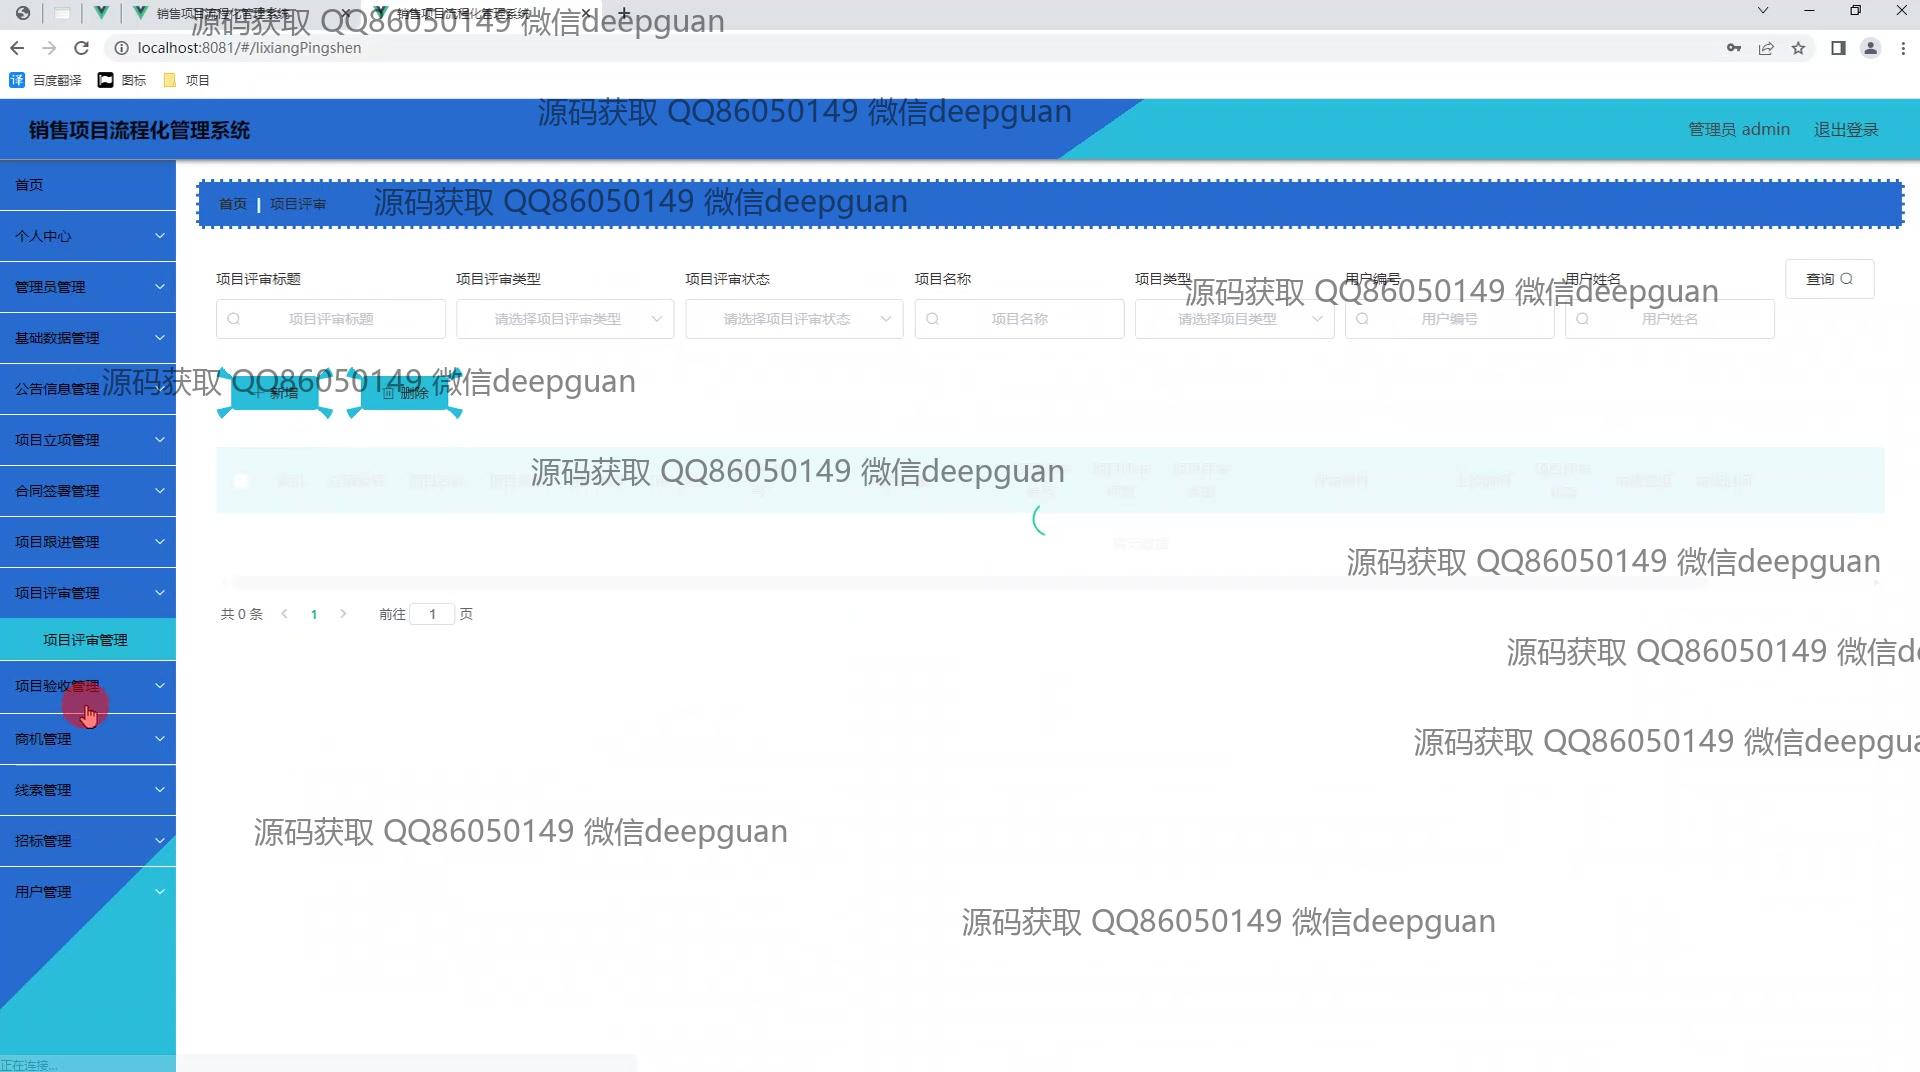Screen dimensions: 1920x1072
Task: Expand 项目立项管理 sidebar menu
Action: pos(88,440)
